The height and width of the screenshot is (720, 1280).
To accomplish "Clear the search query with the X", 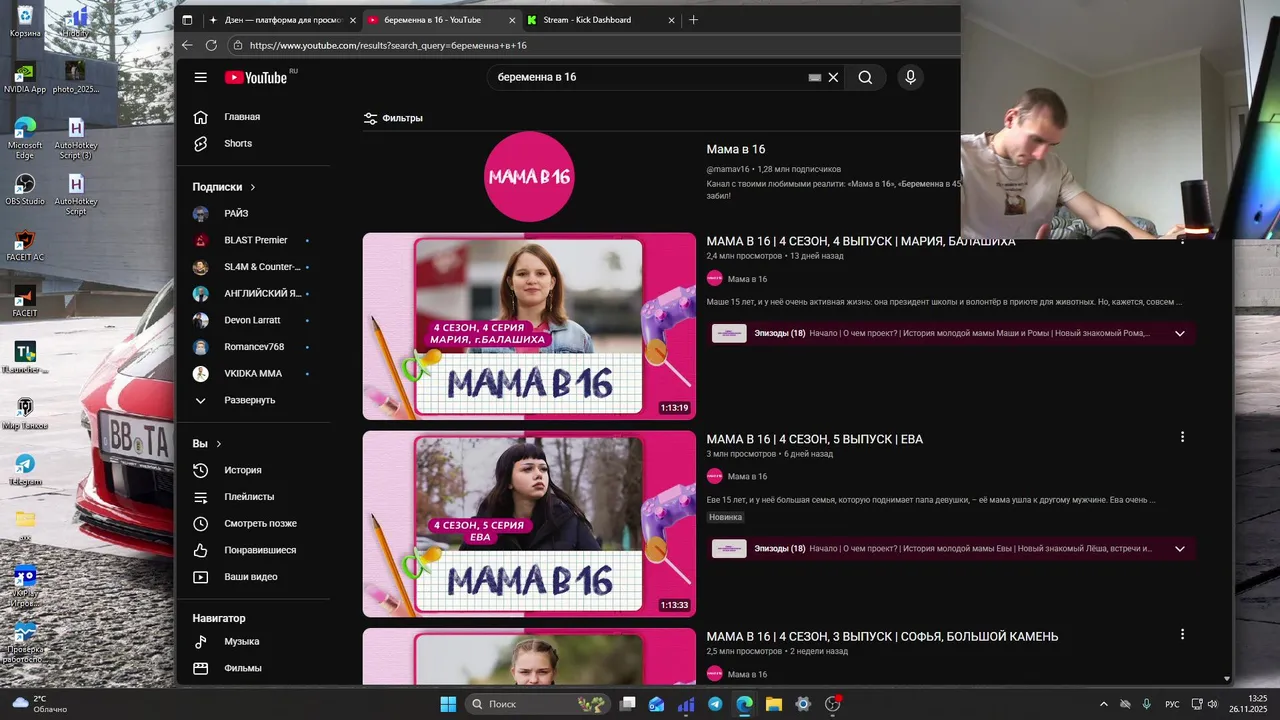I will point(833,77).
